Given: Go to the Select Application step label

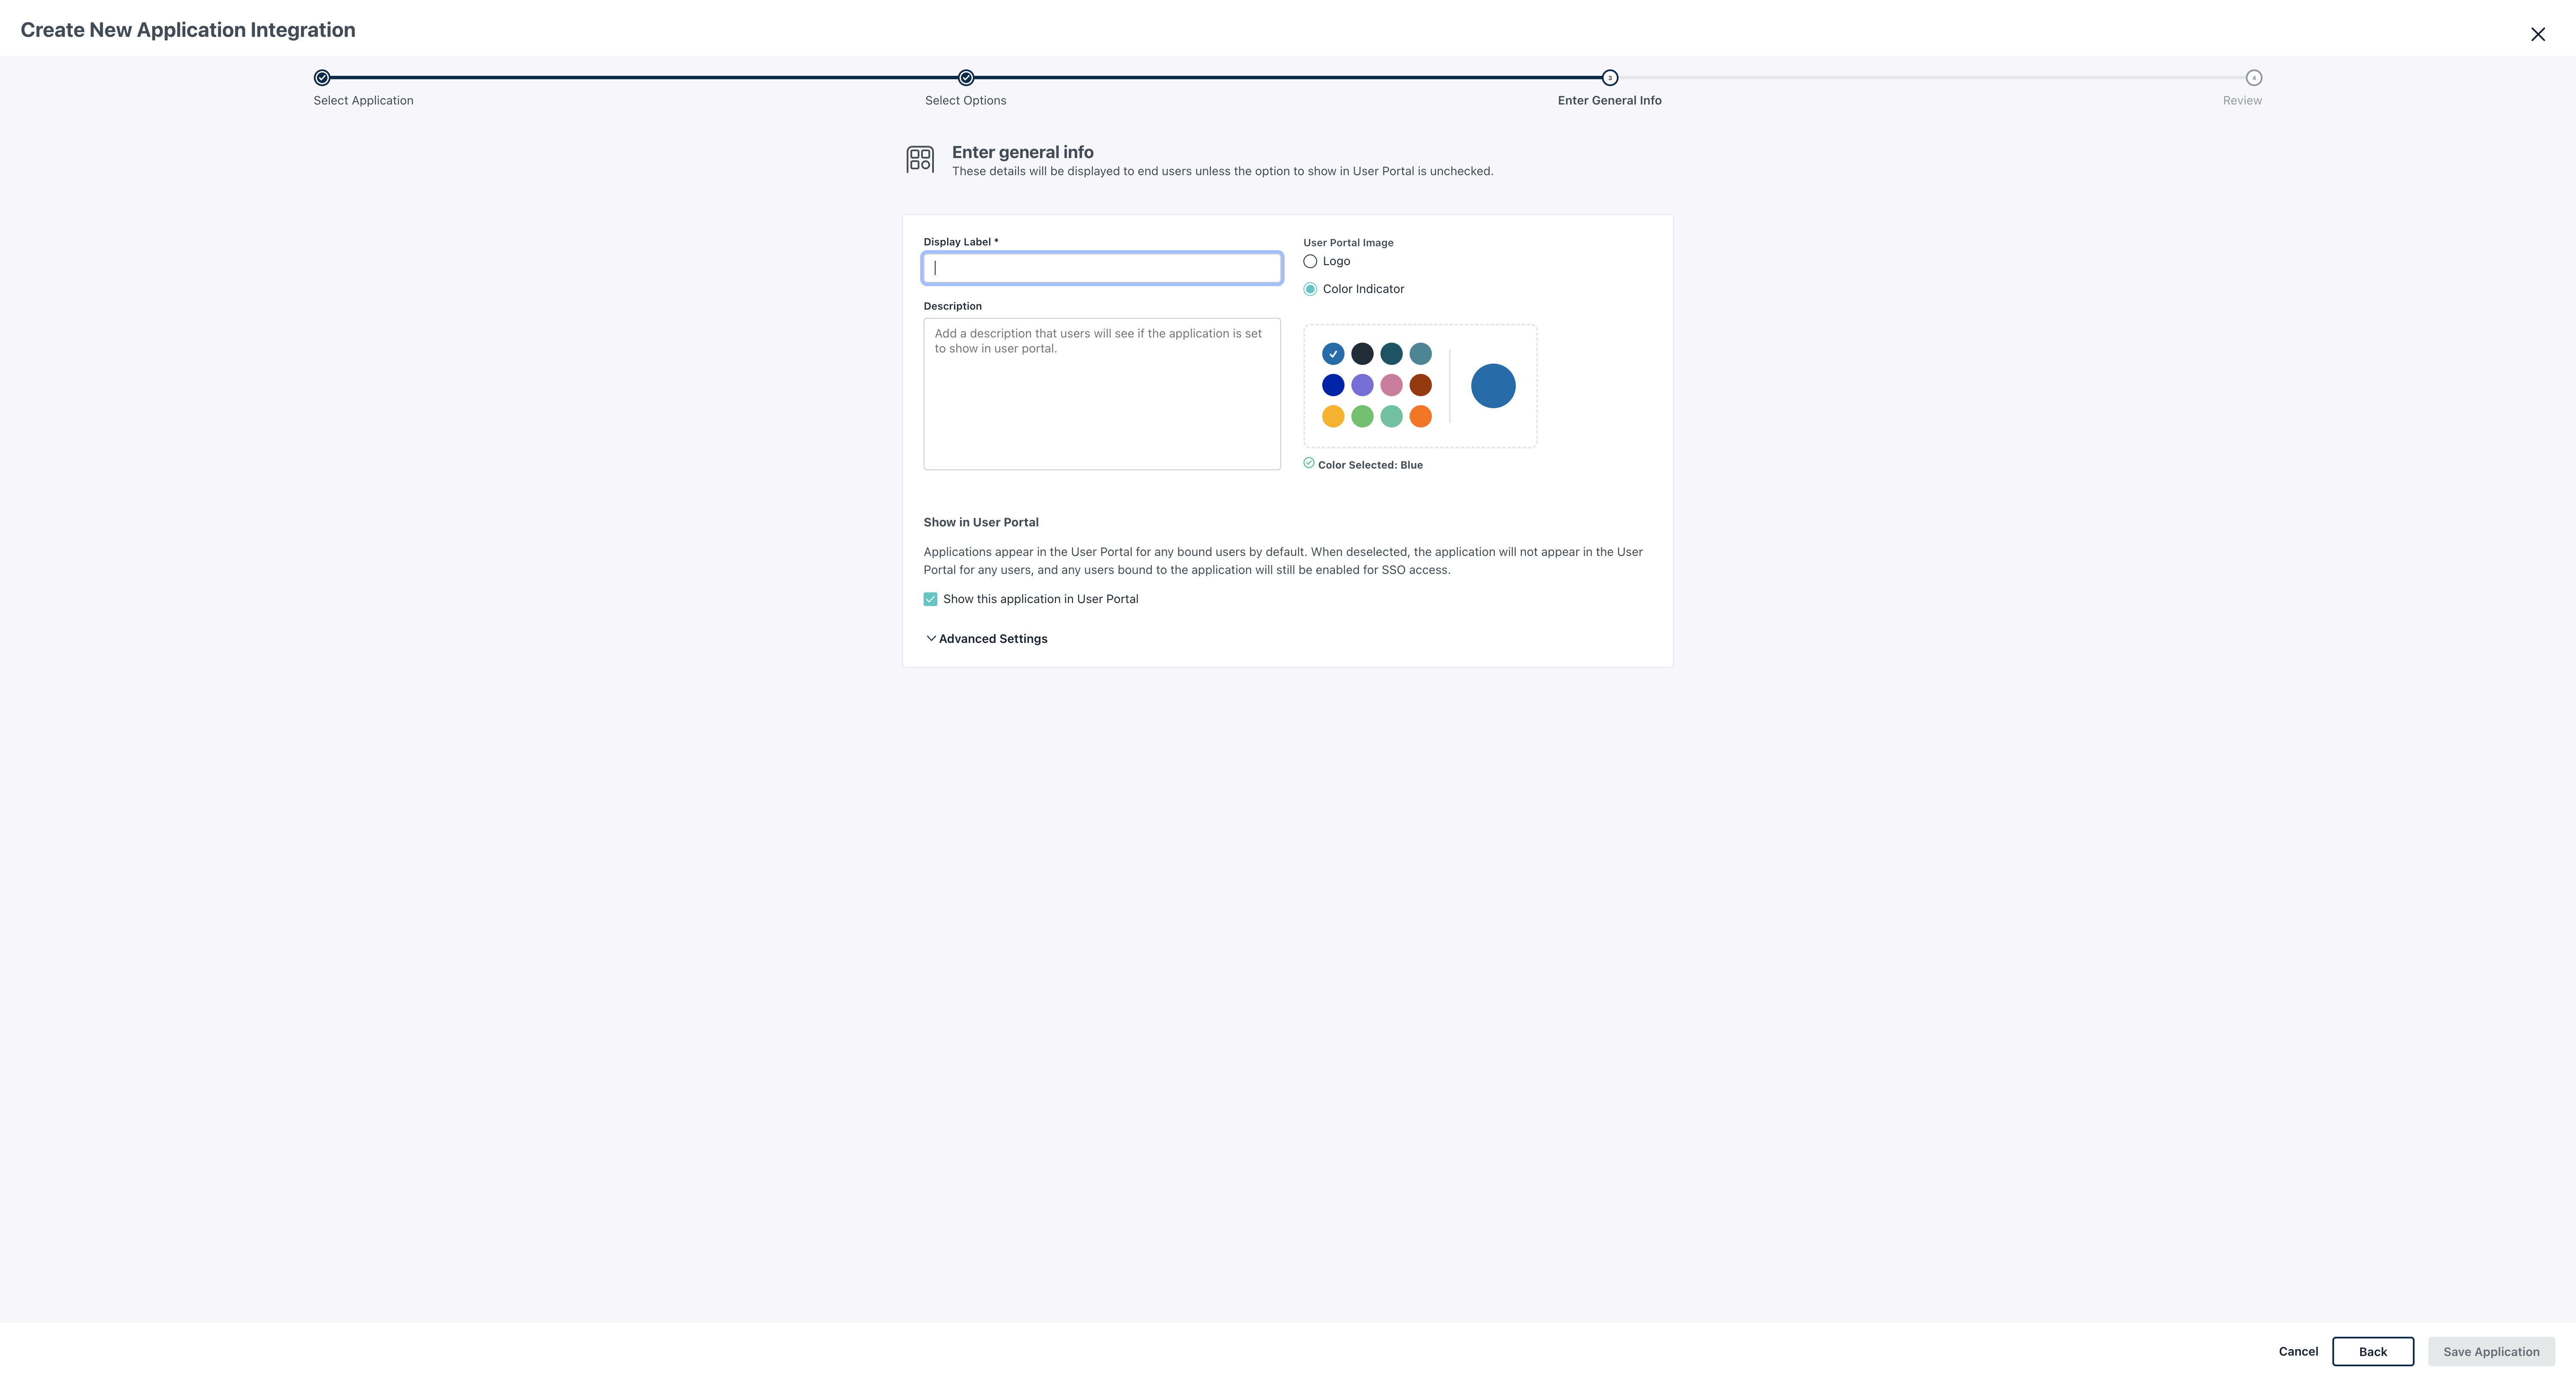Looking at the screenshot, I should (x=363, y=101).
